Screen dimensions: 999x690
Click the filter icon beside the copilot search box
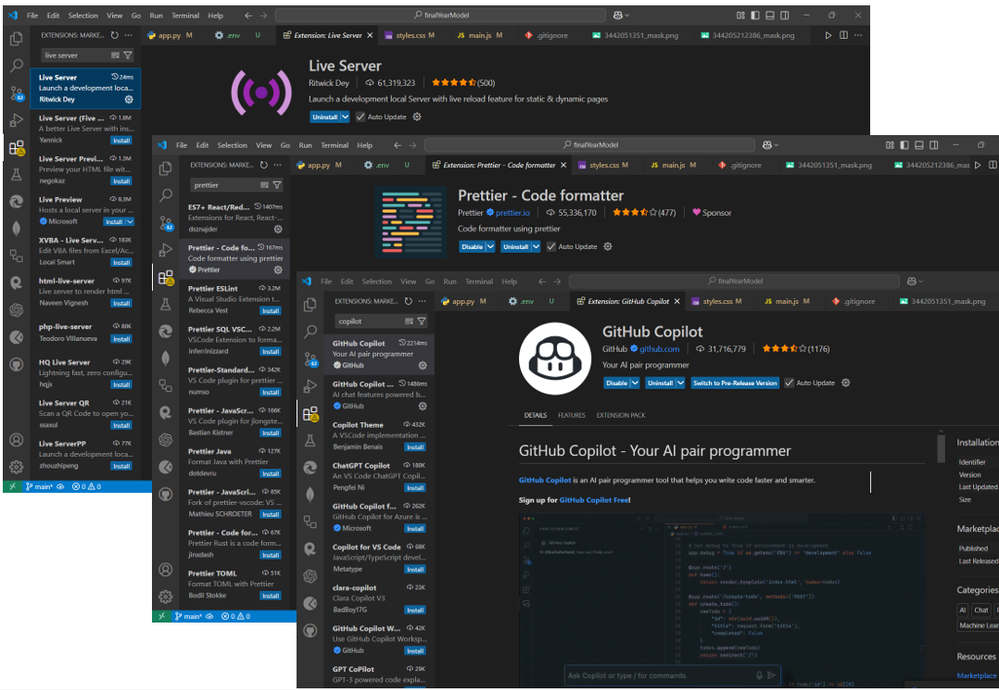(x=421, y=321)
